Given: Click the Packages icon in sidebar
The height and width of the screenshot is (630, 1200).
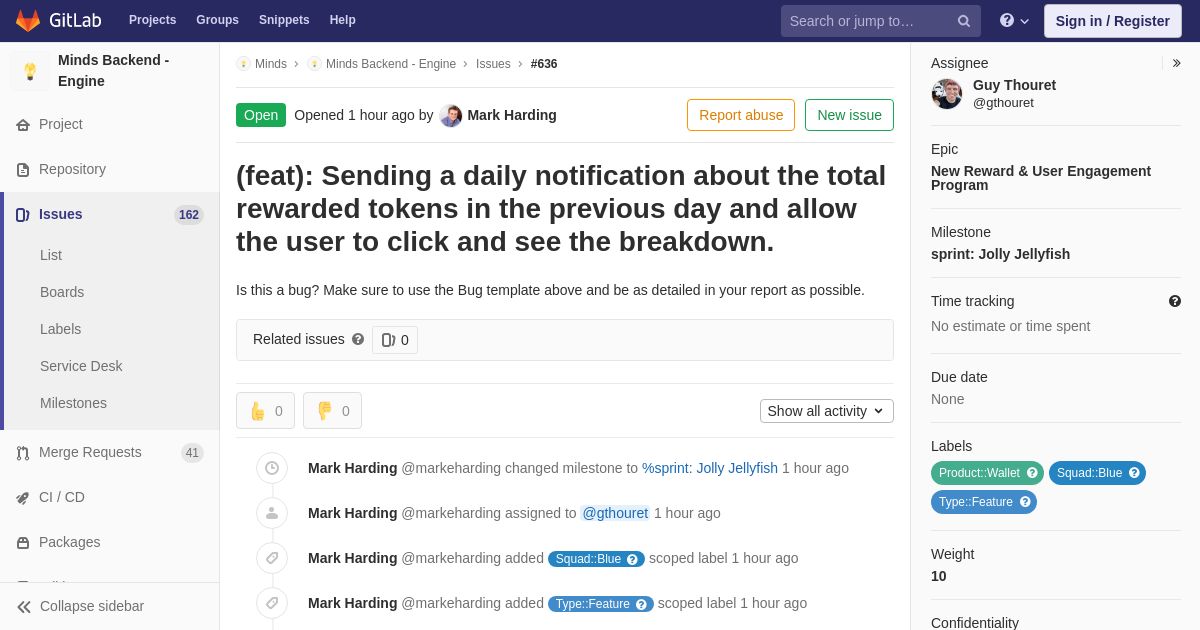Looking at the screenshot, I should tap(23, 542).
